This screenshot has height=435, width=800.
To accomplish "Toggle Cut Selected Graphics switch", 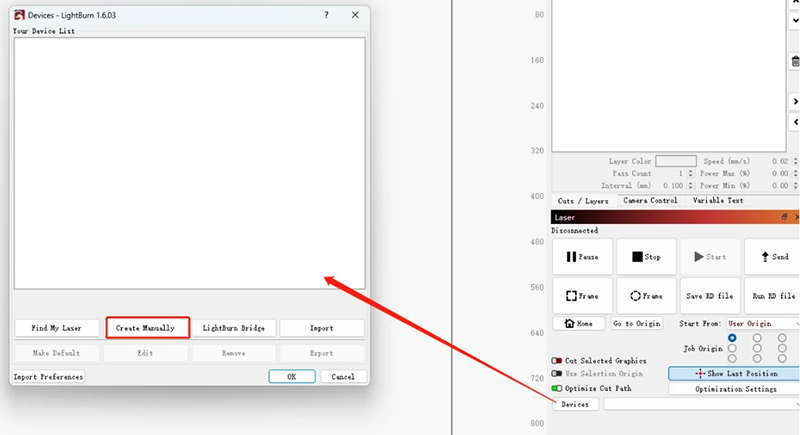I will [x=557, y=361].
